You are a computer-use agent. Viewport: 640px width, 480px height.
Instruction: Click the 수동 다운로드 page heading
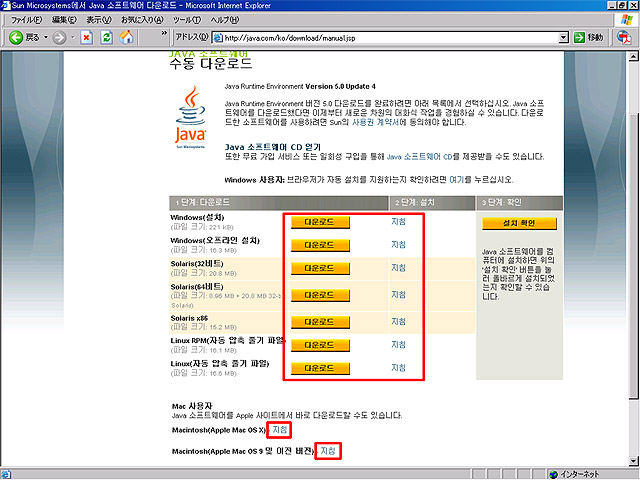[211, 64]
